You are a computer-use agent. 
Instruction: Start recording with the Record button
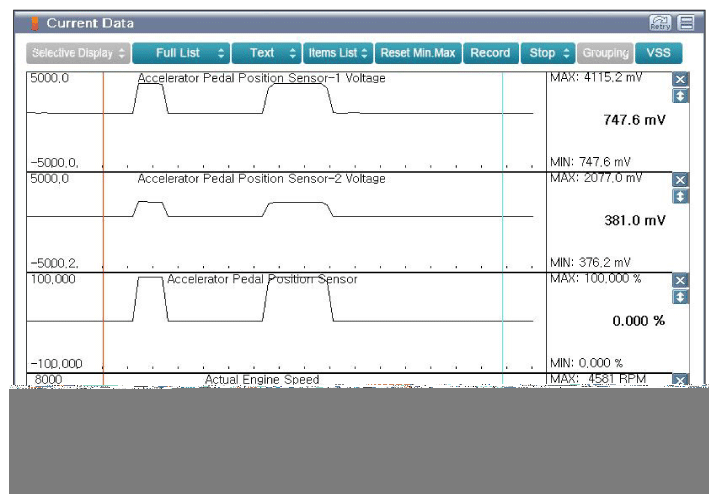(490, 53)
